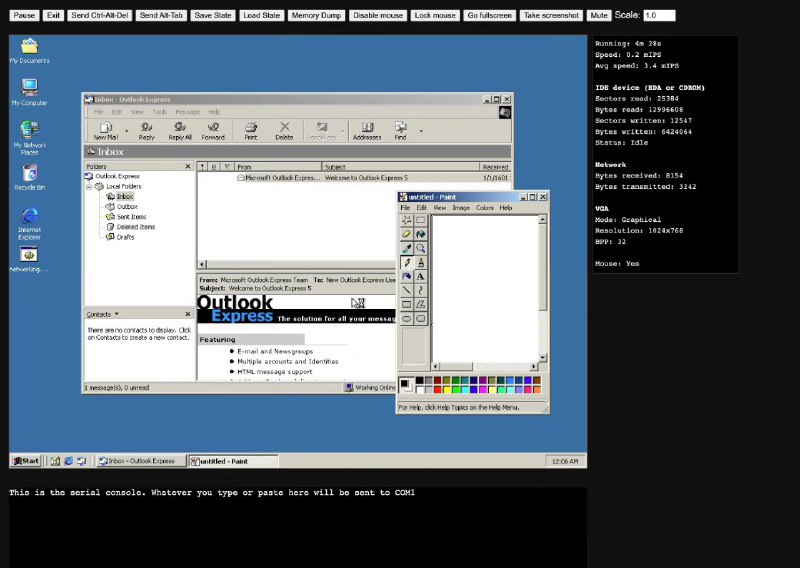Click Send Ctrl-Alt-Del button
The height and width of the screenshot is (568, 800).
coord(100,15)
